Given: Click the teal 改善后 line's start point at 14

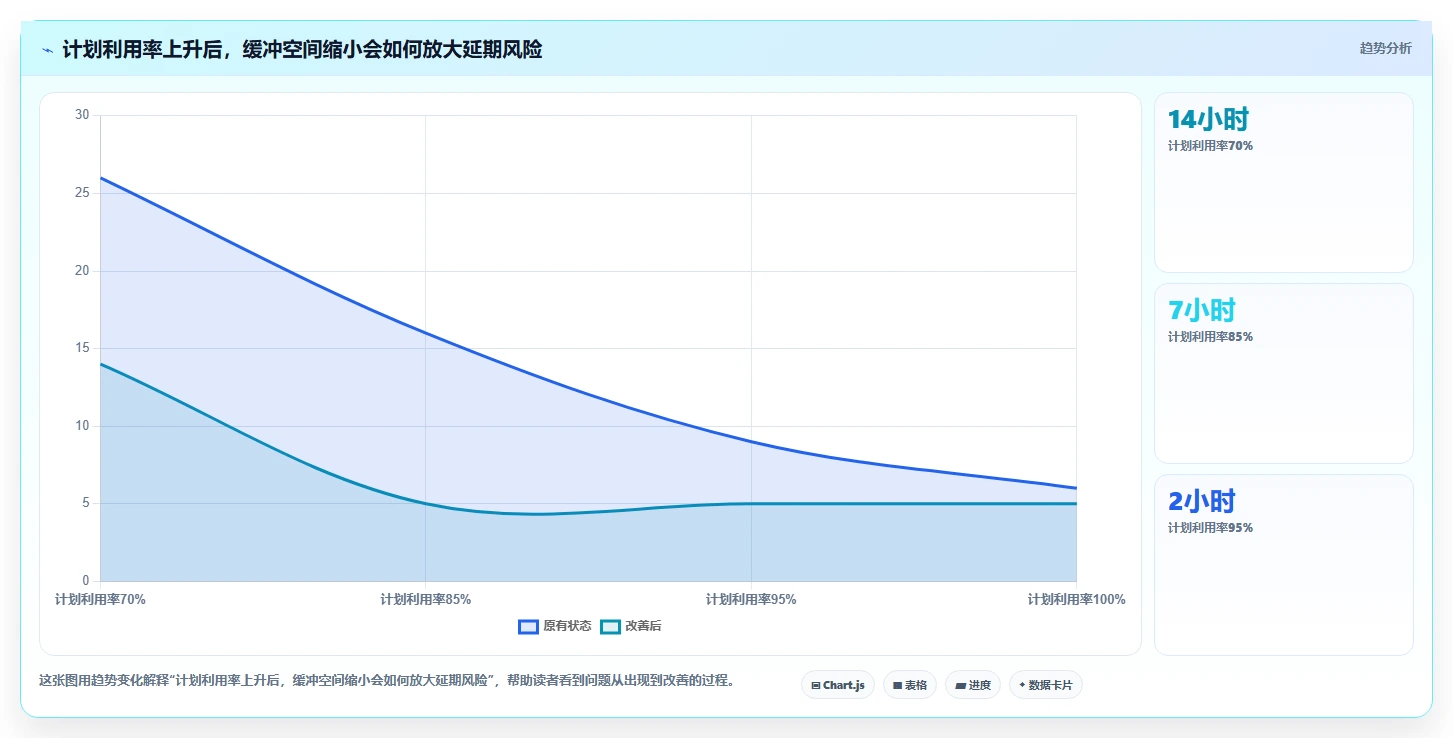Looking at the screenshot, I should (x=101, y=364).
